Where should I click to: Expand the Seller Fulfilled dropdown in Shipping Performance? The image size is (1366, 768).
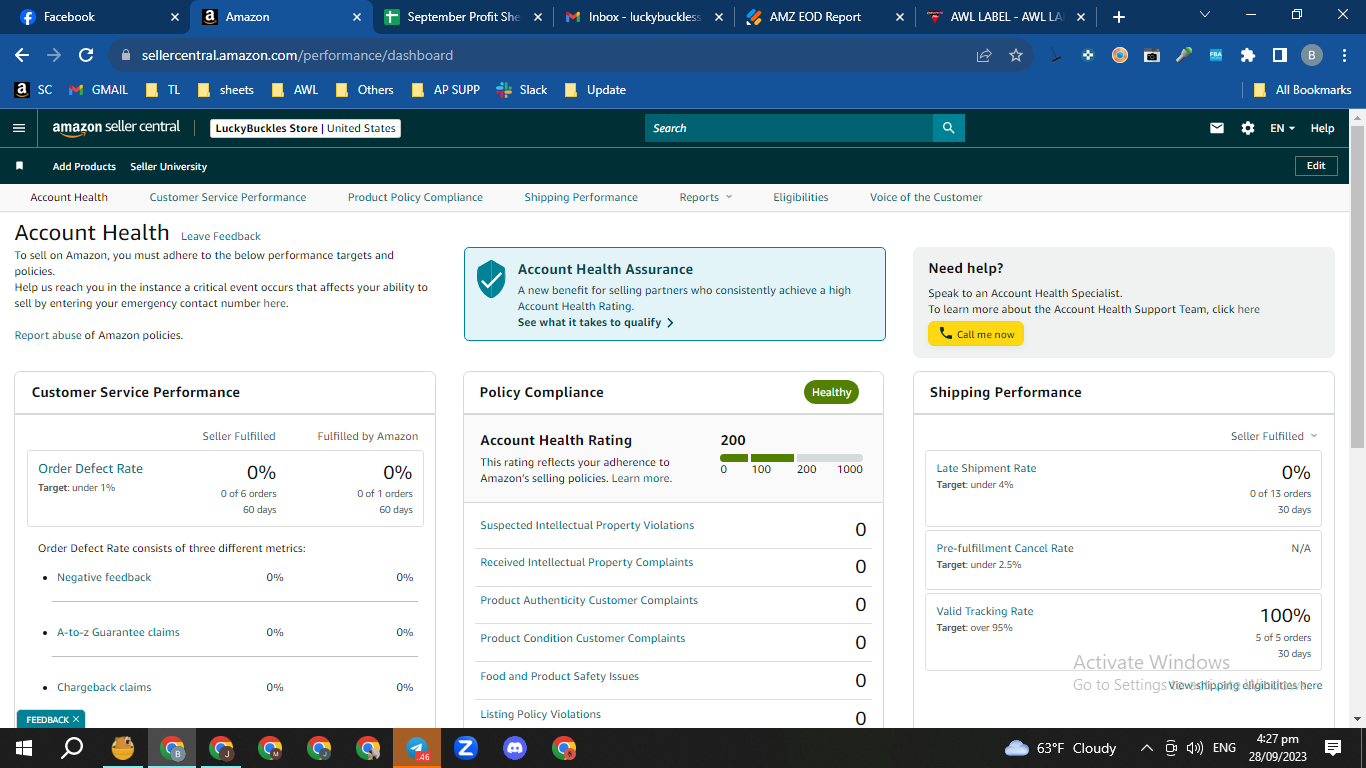coord(1274,436)
